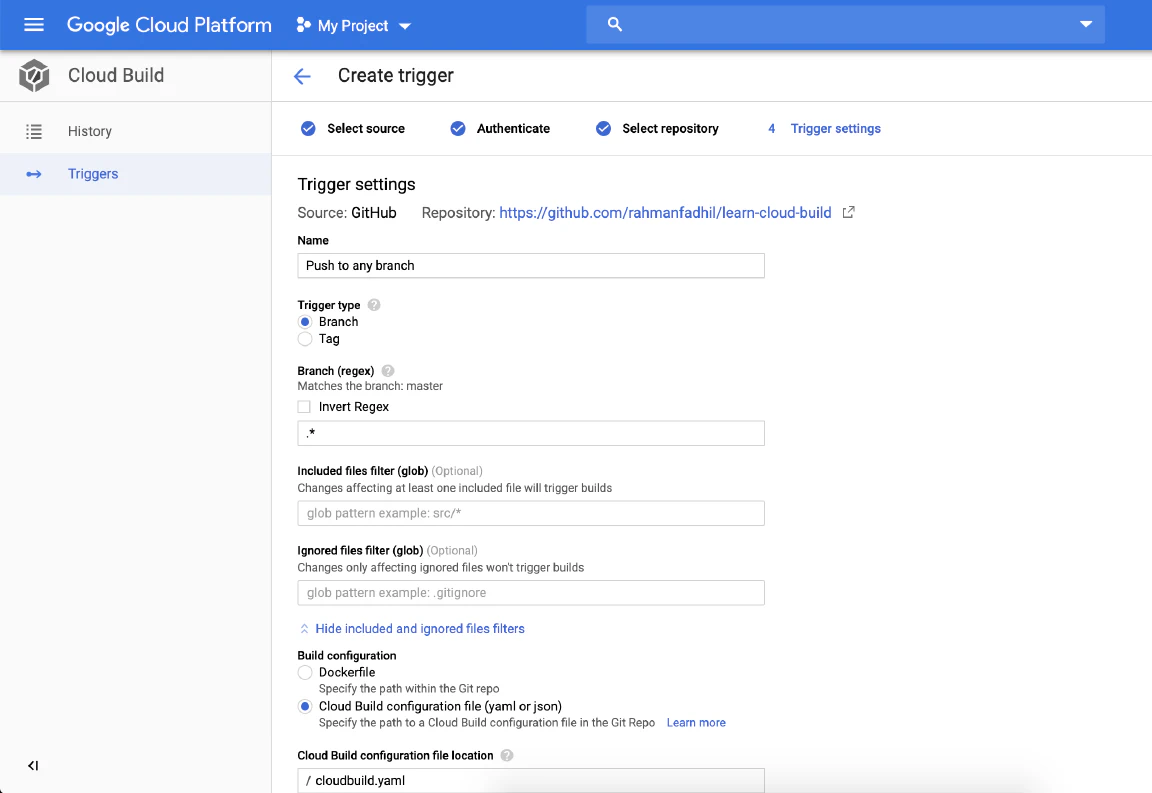This screenshot has height=793, width=1152.
Task: Click help icon next to Branch (regex)
Action: 388,371
